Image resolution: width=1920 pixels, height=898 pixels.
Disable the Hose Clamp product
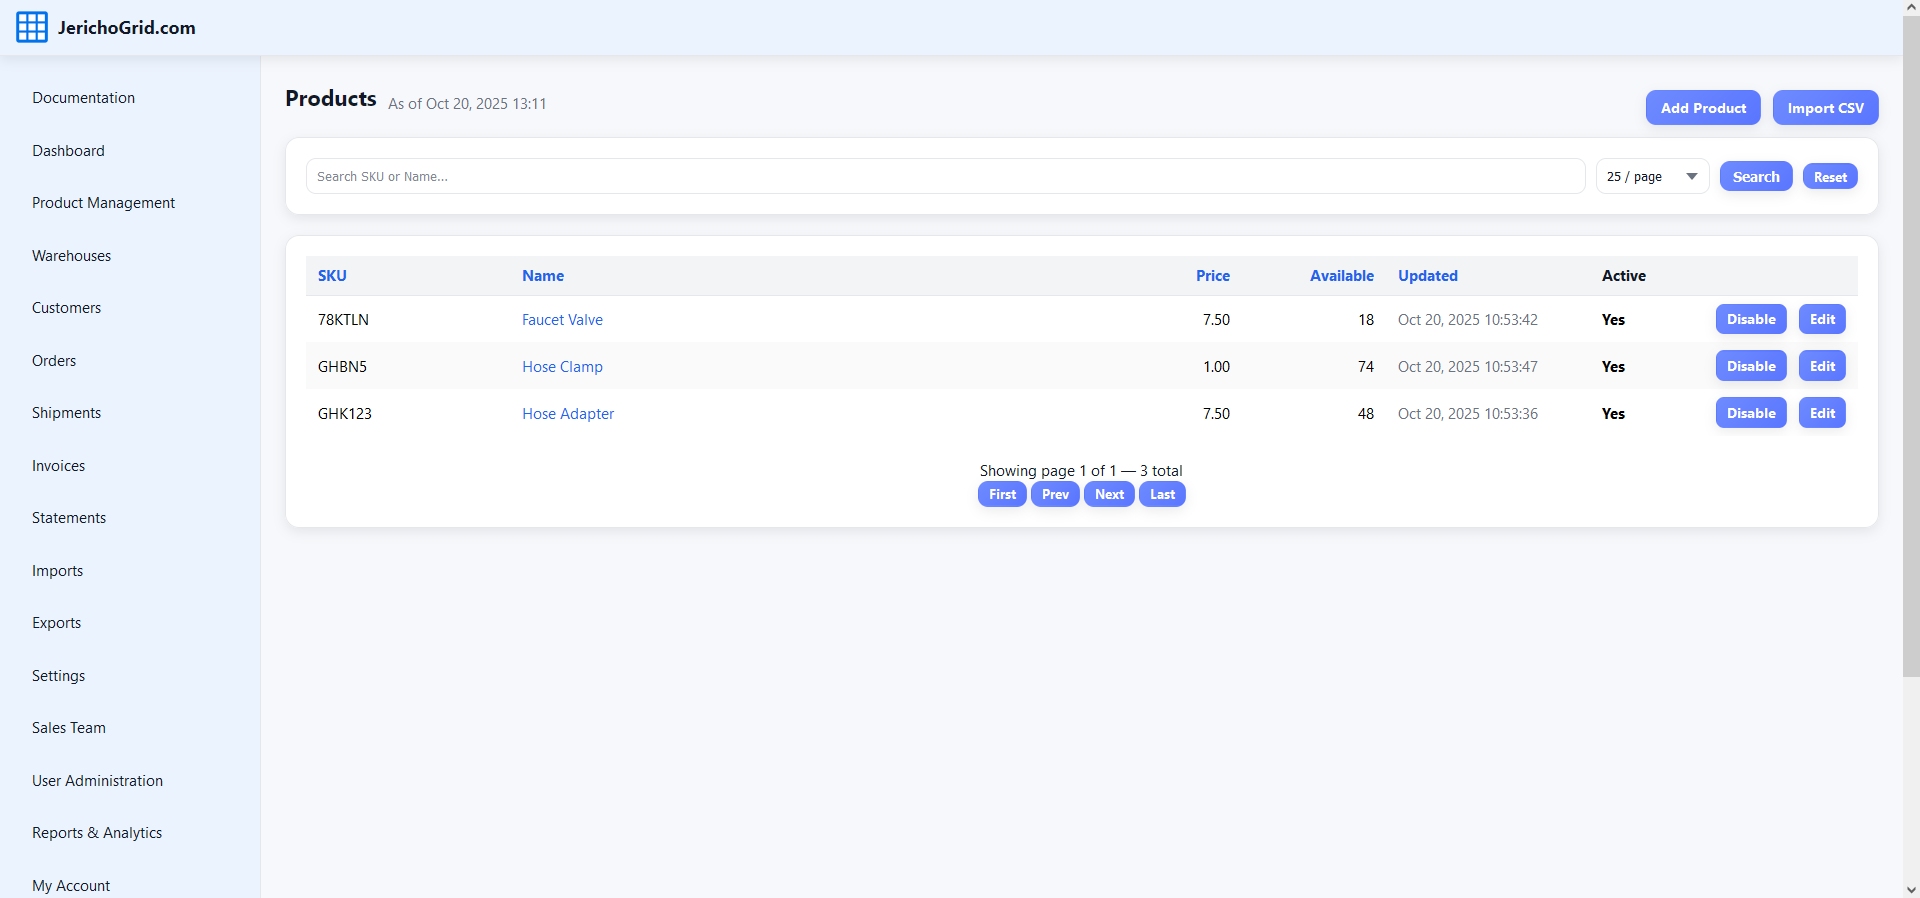1750,367
